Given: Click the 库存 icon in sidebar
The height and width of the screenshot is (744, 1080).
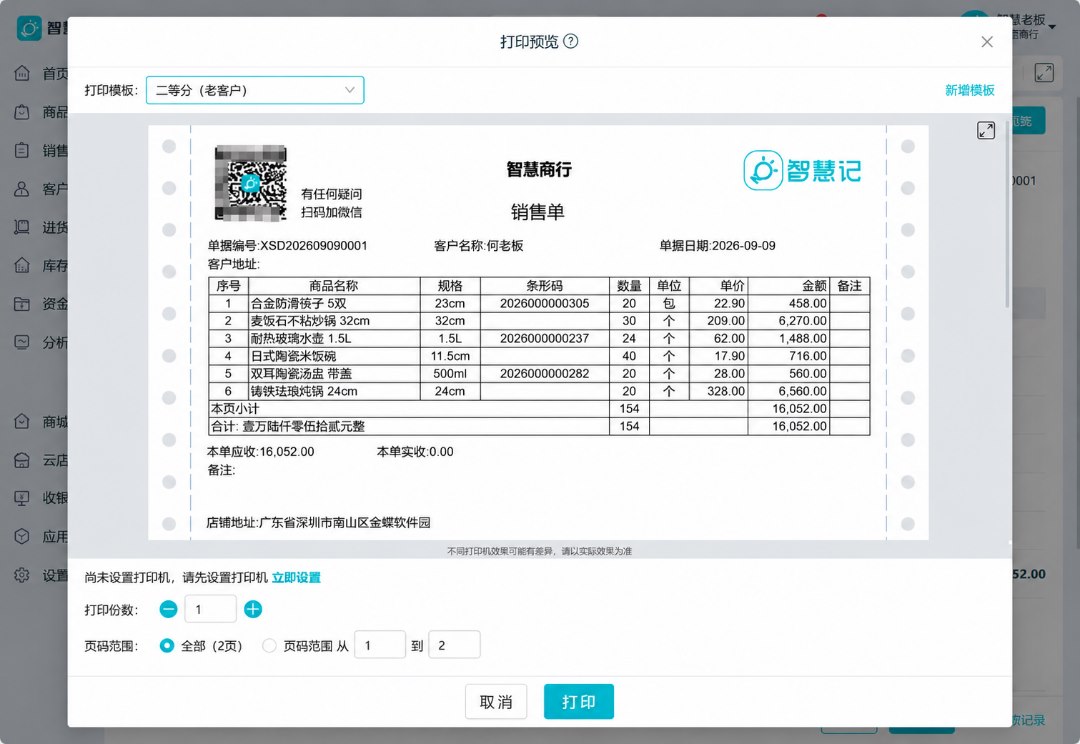Looking at the screenshot, I should (x=22, y=265).
